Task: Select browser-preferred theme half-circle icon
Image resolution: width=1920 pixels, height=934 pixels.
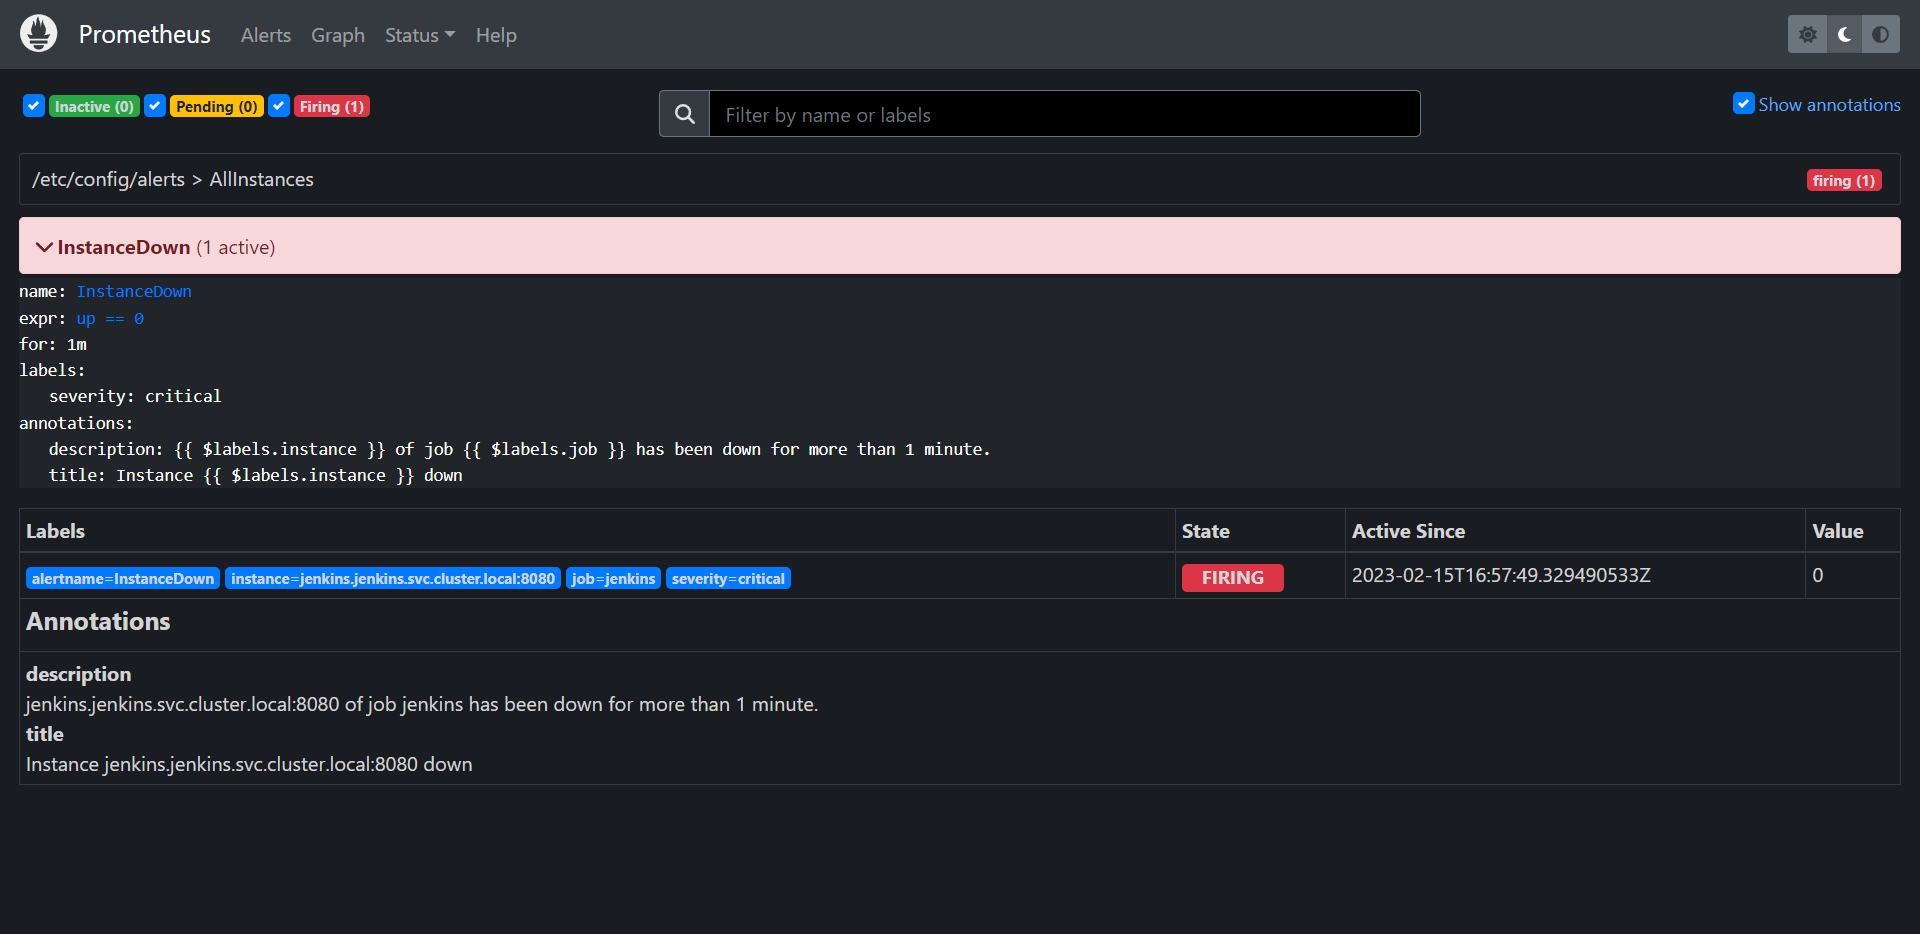Action: pos(1881,34)
